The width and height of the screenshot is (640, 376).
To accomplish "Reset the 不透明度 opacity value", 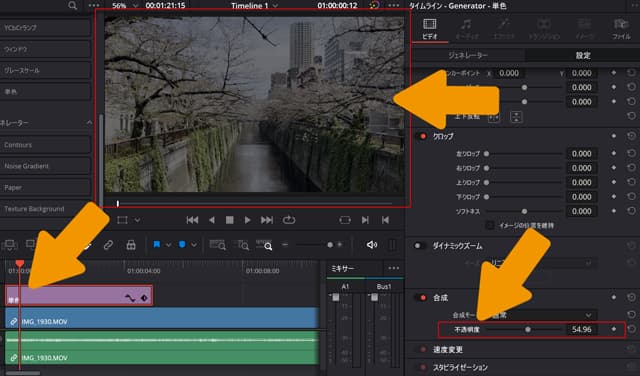I will [631, 329].
